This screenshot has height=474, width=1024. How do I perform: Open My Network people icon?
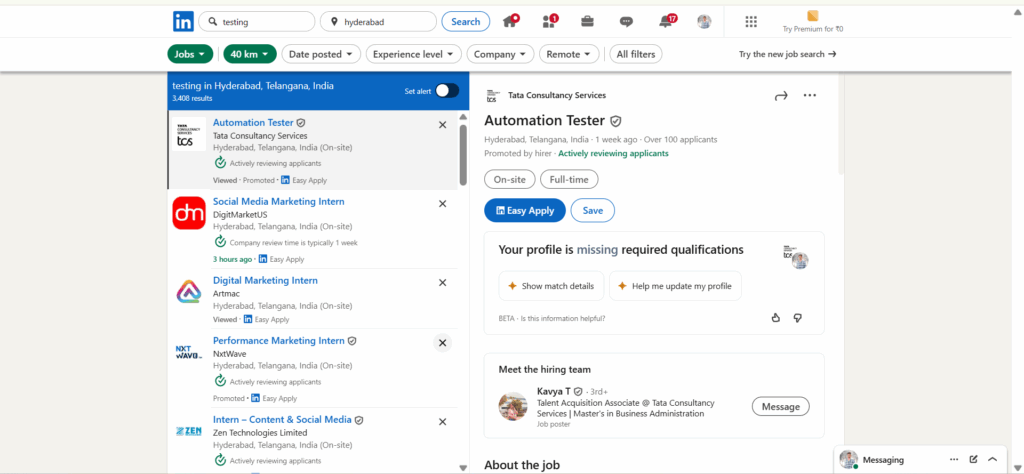[549, 21]
